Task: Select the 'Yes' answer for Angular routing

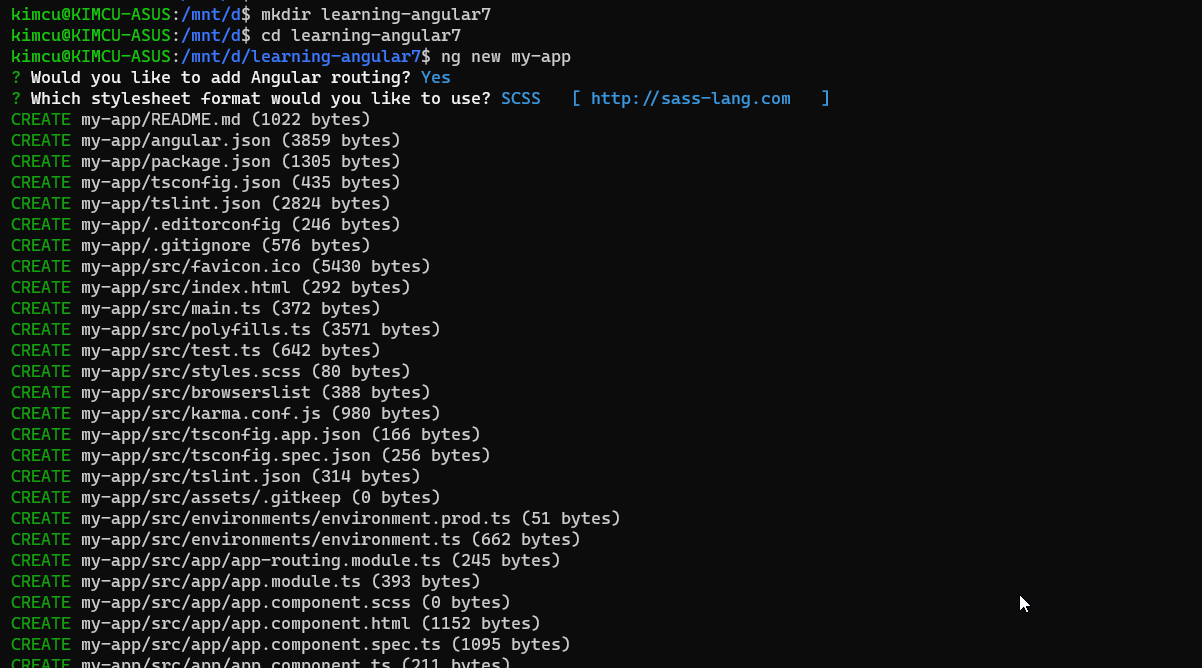Action: tap(435, 77)
